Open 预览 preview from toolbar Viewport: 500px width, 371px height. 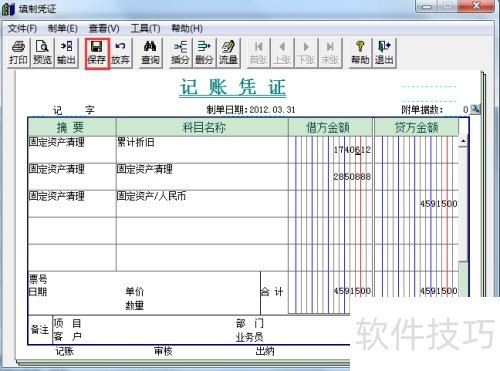tap(42, 53)
